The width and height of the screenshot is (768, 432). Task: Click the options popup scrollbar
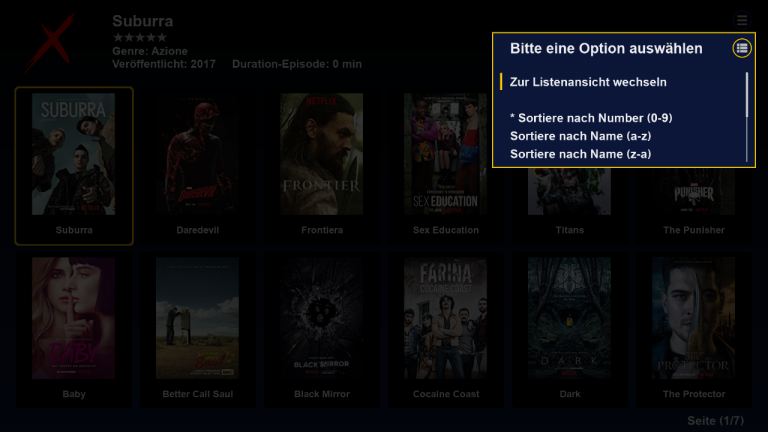coord(747,117)
